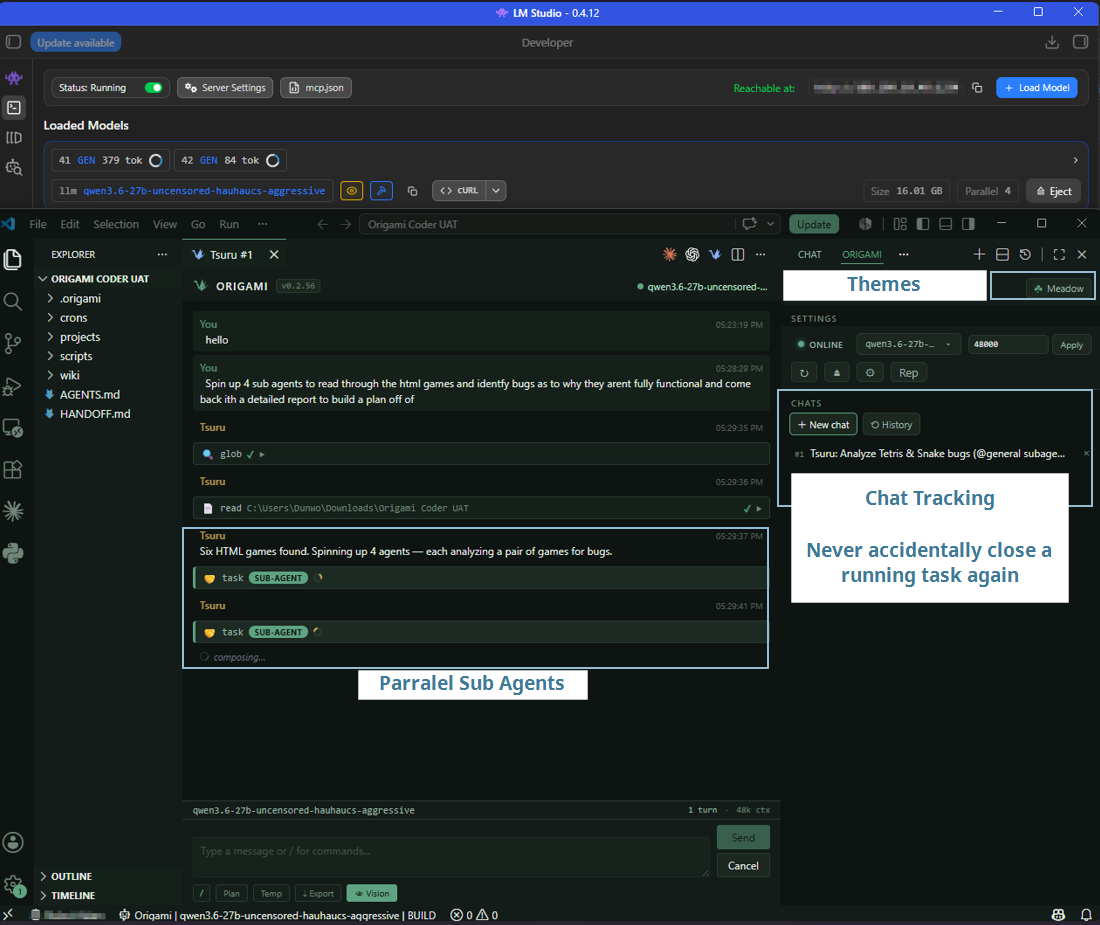Open Extensions activity icon

[13, 469]
